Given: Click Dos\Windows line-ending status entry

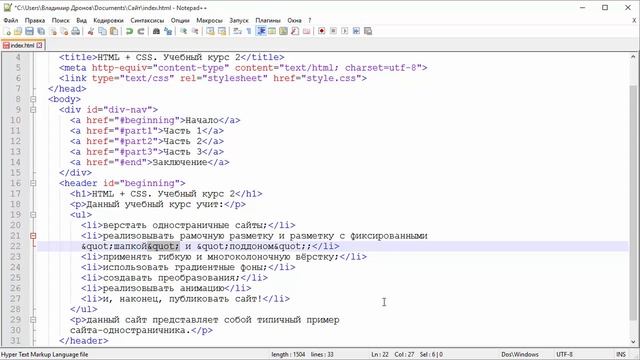Looking at the screenshot, I should [x=520, y=354].
